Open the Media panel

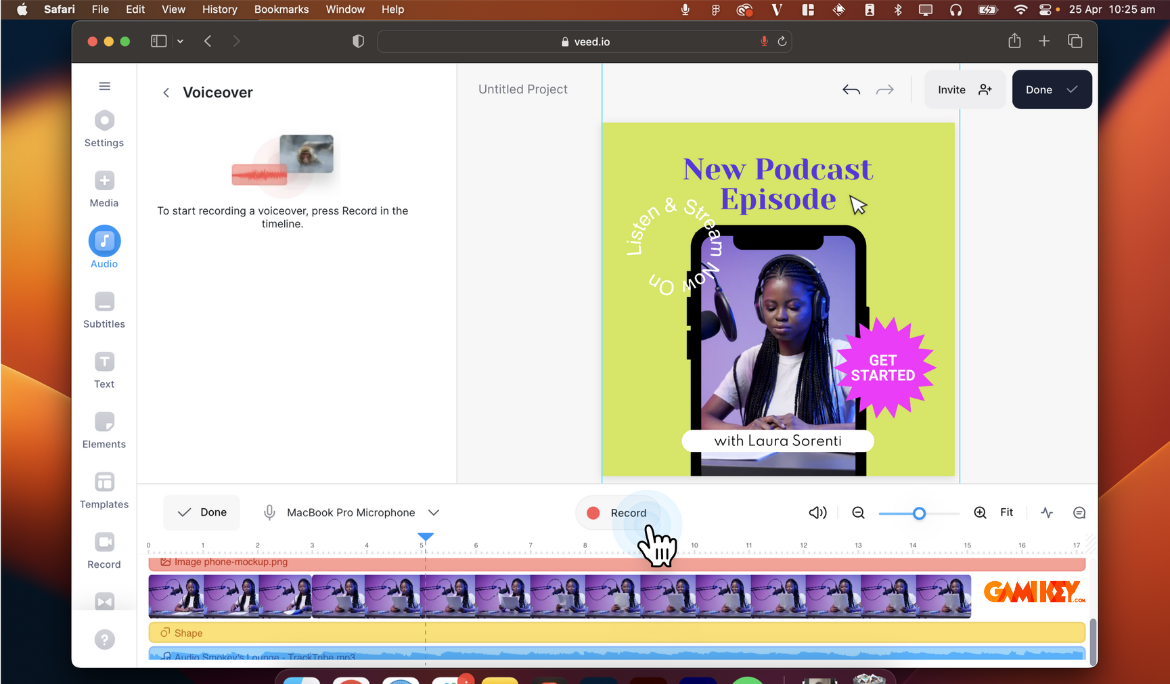104,189
